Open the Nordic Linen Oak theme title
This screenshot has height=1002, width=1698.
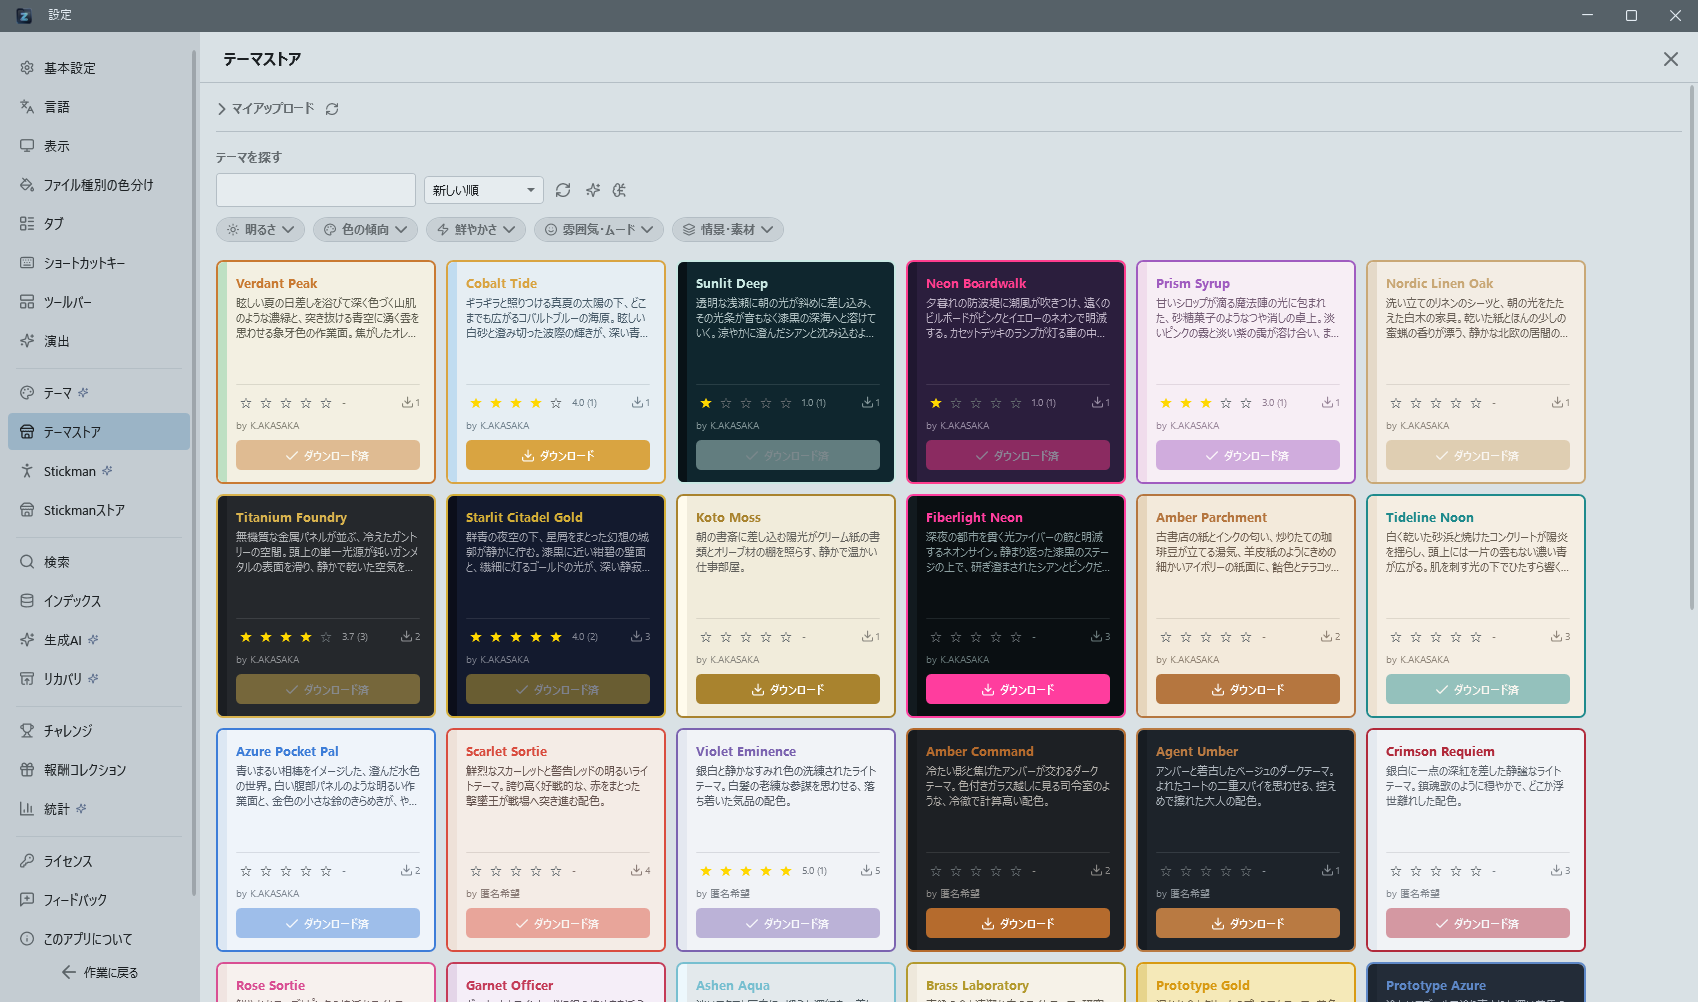pos(1440,283)
